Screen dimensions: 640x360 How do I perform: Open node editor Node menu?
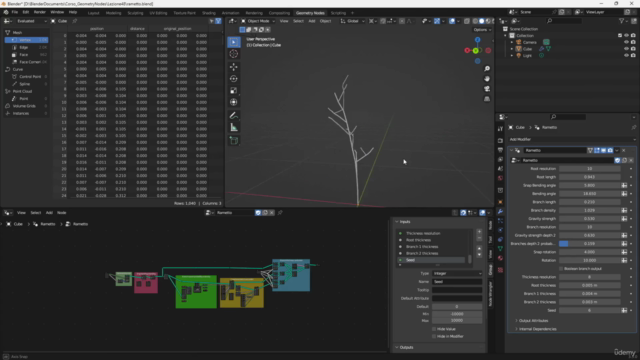62,213
